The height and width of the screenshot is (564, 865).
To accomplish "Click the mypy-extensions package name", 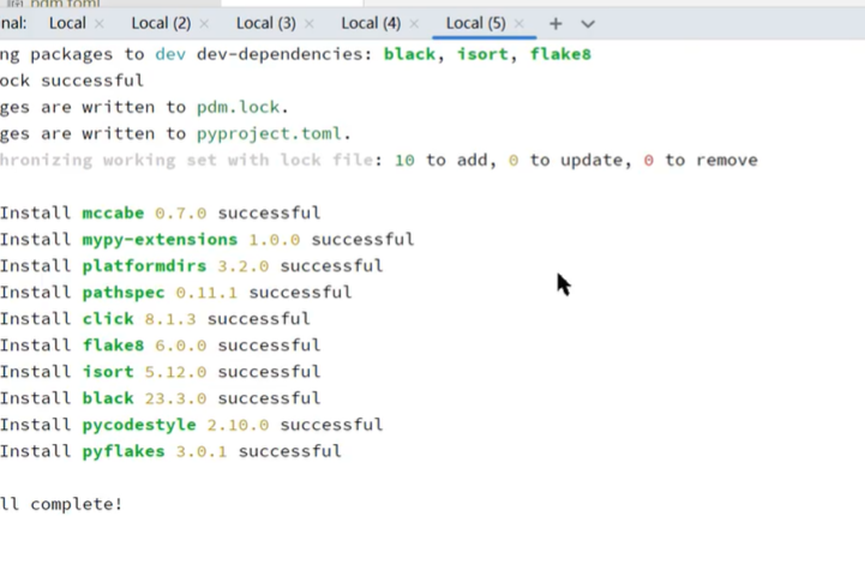I will 160,240.
